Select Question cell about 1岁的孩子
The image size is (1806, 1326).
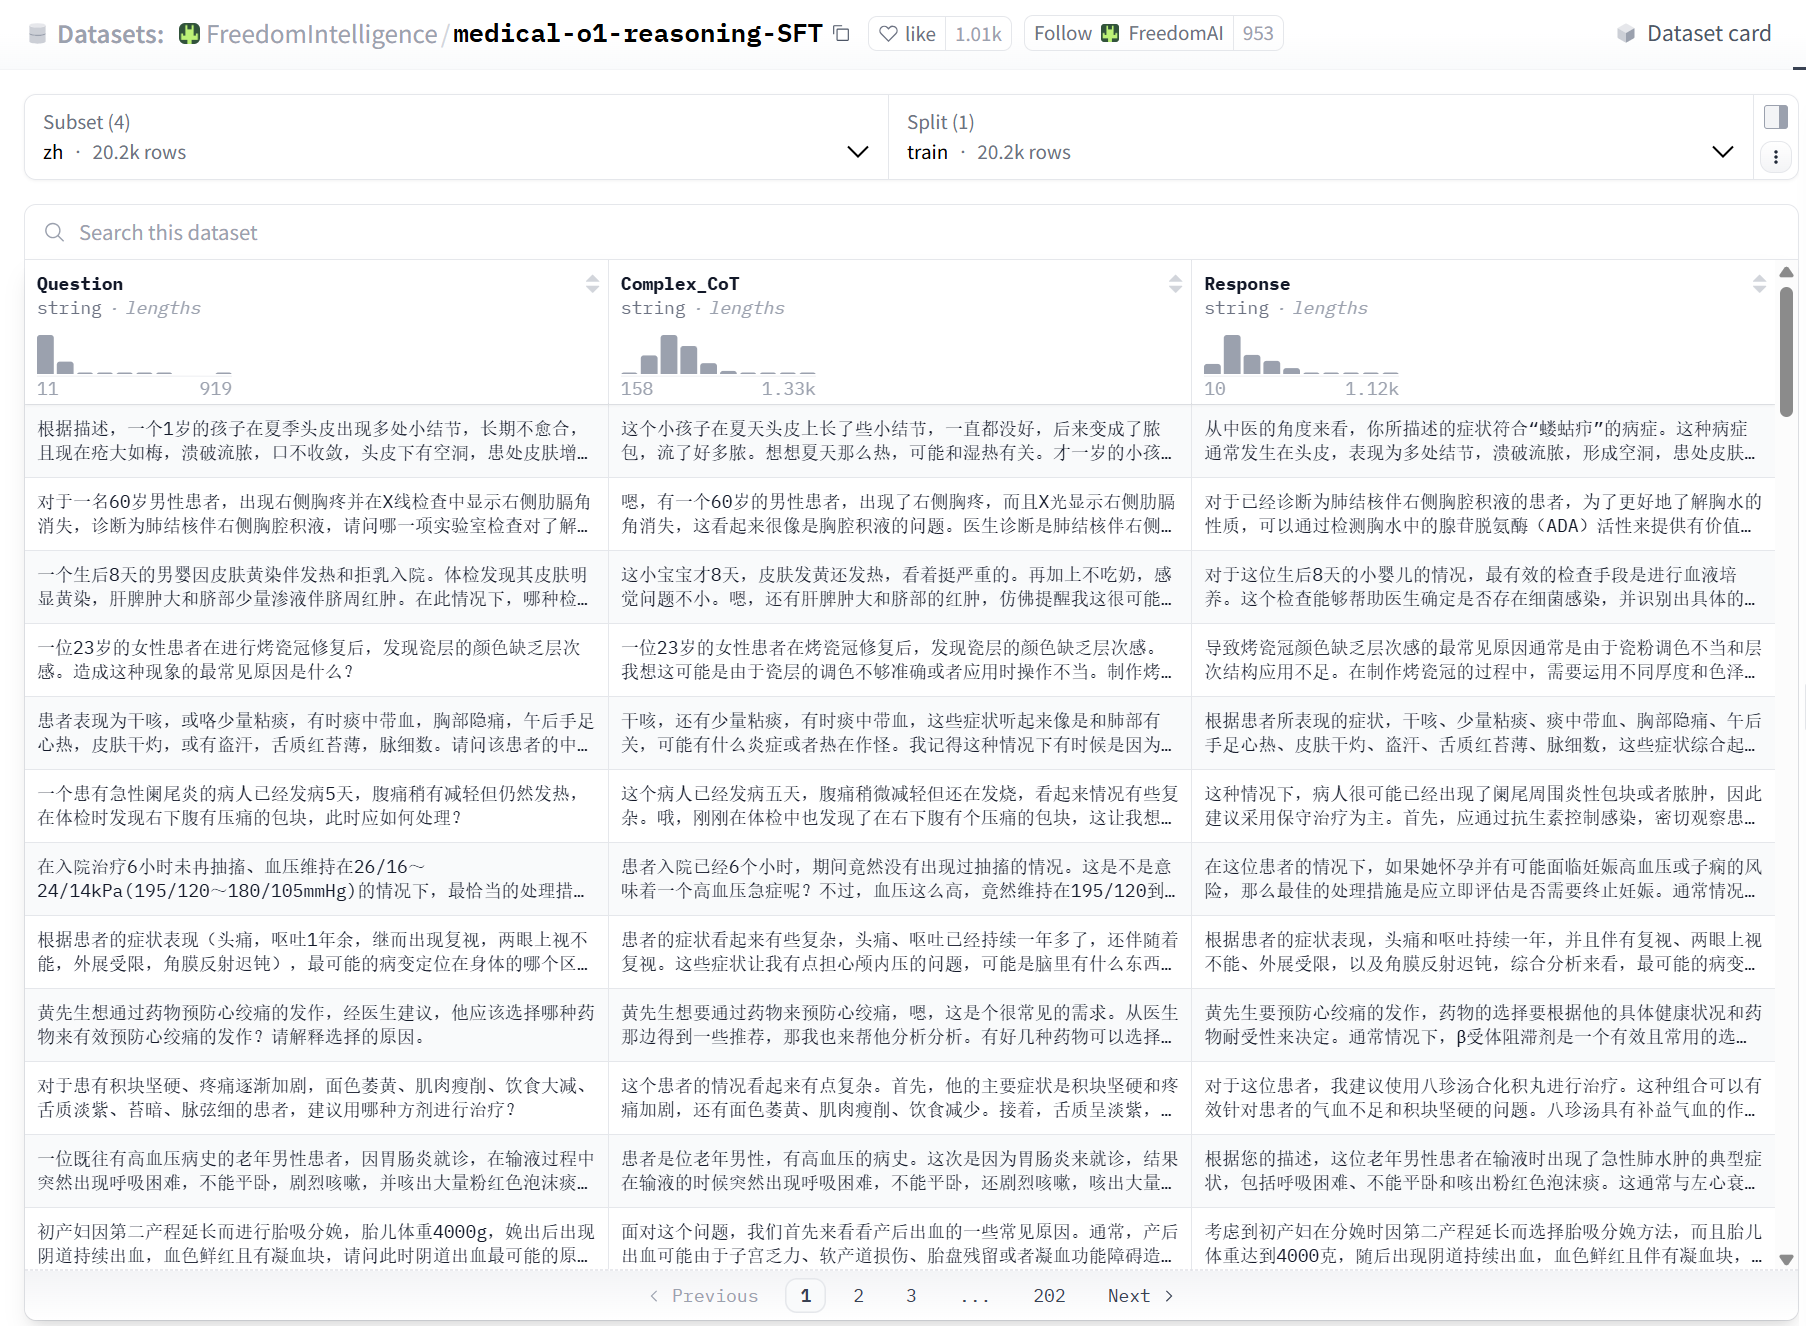click(316, 441)
